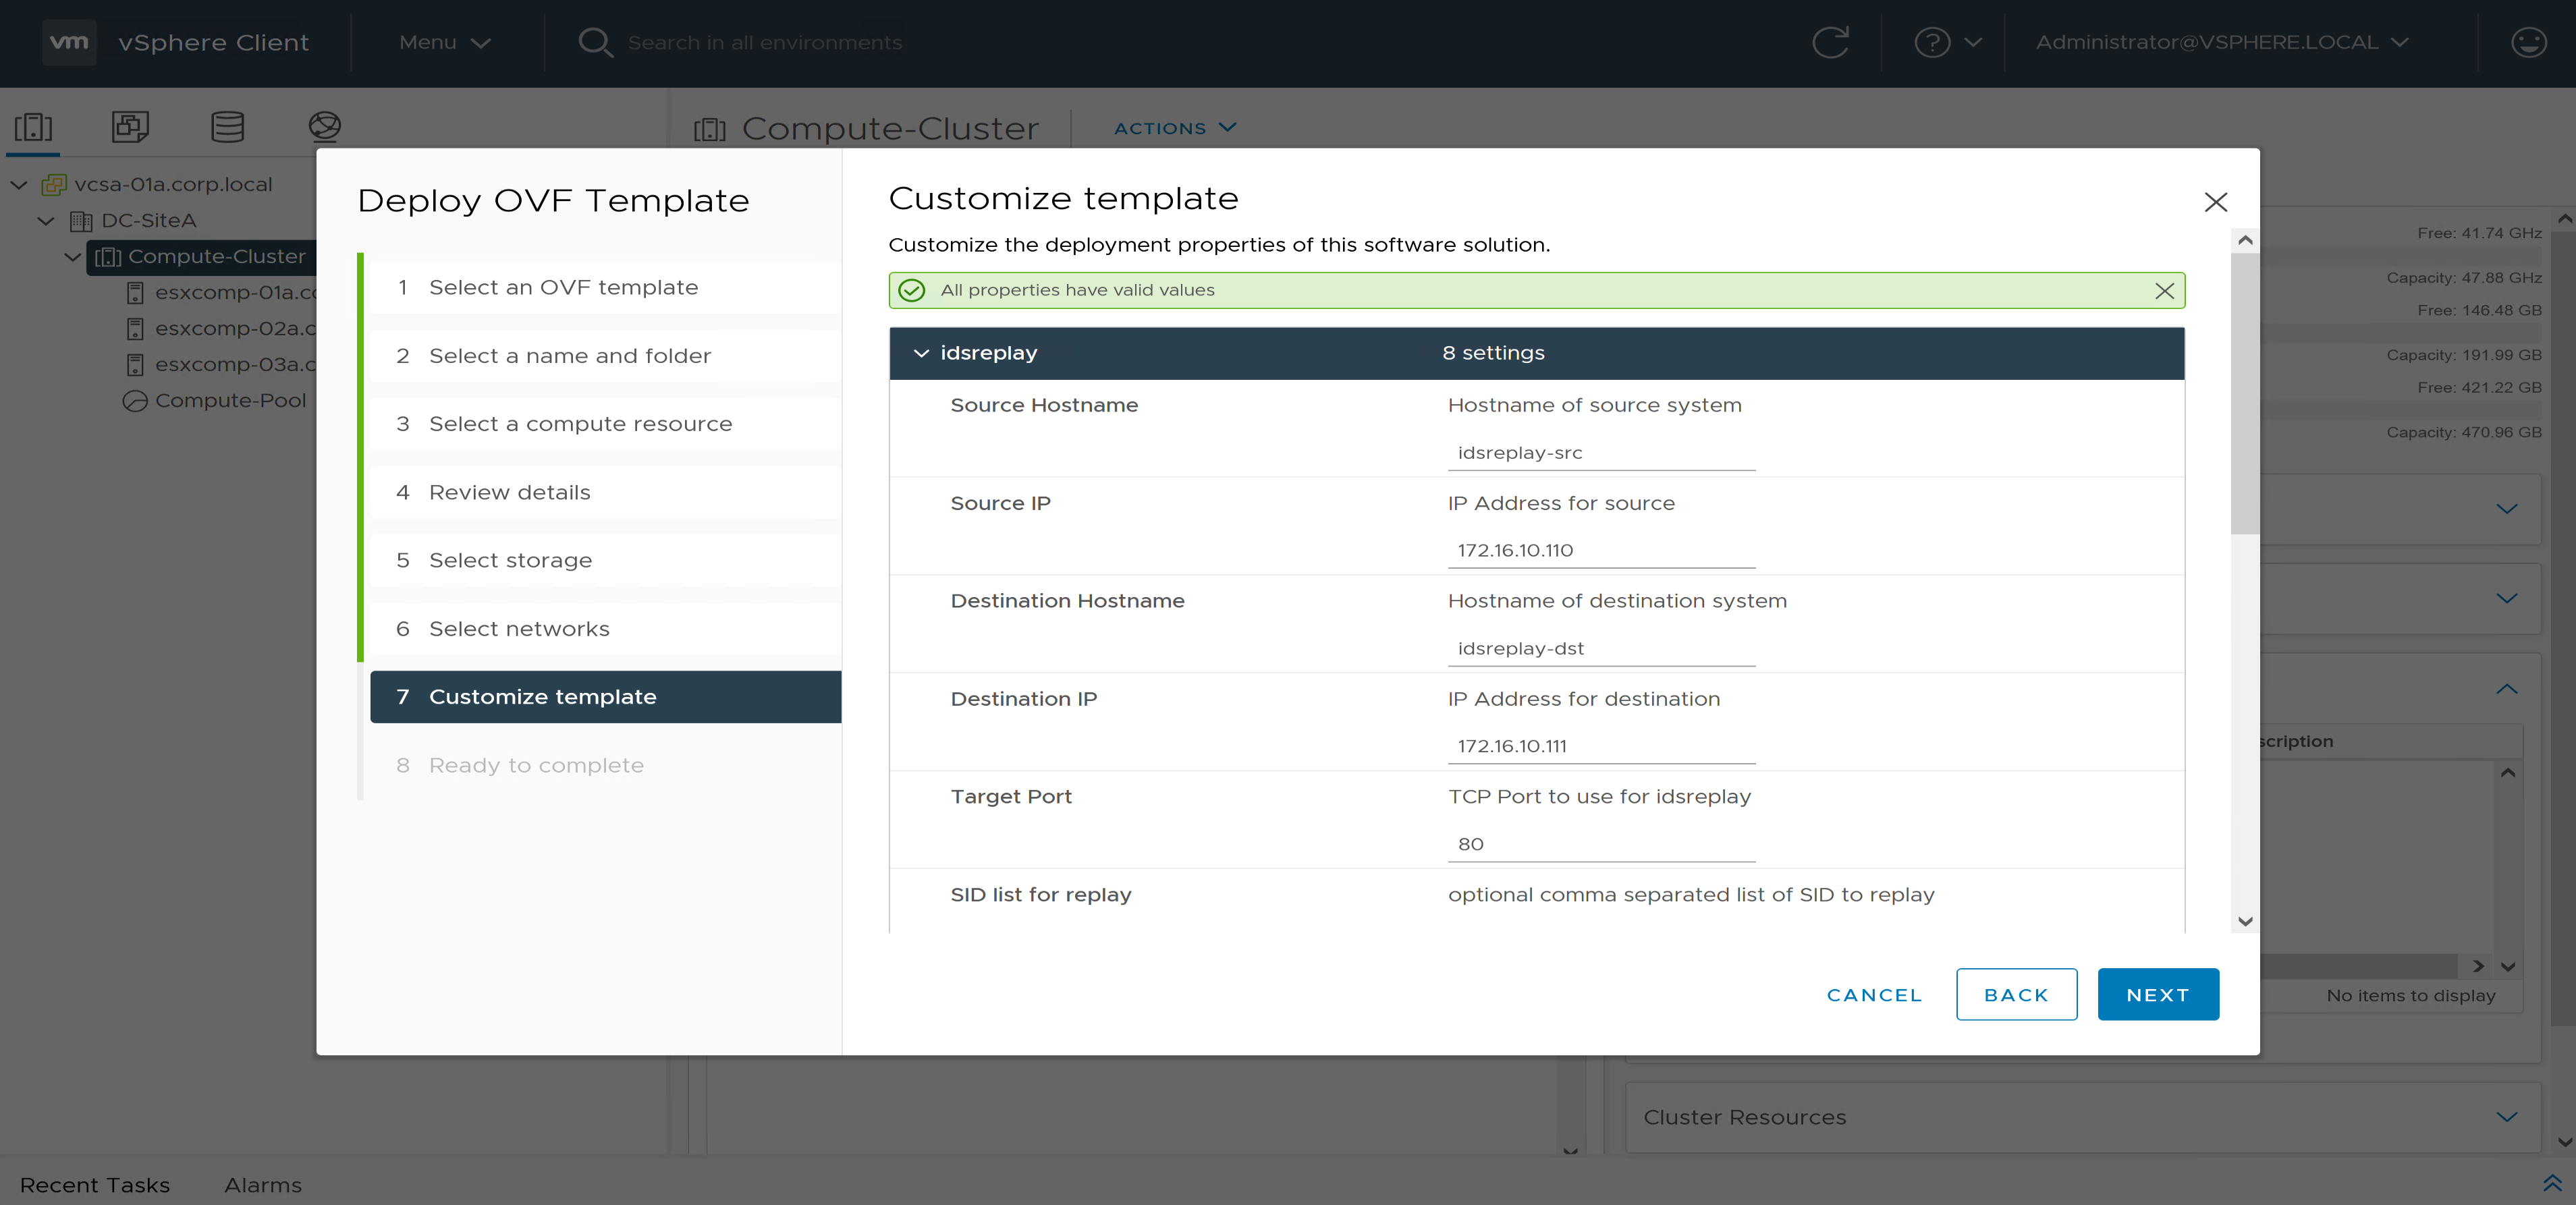The image size is (2576, 1205).
Task: Open the VMs and Templates view icon
Action: 130,127
